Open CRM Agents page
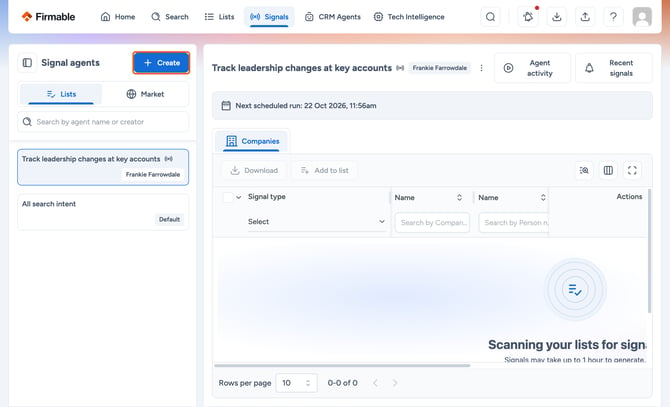Screen dimensions: 670x407 (x=333, y=17)
